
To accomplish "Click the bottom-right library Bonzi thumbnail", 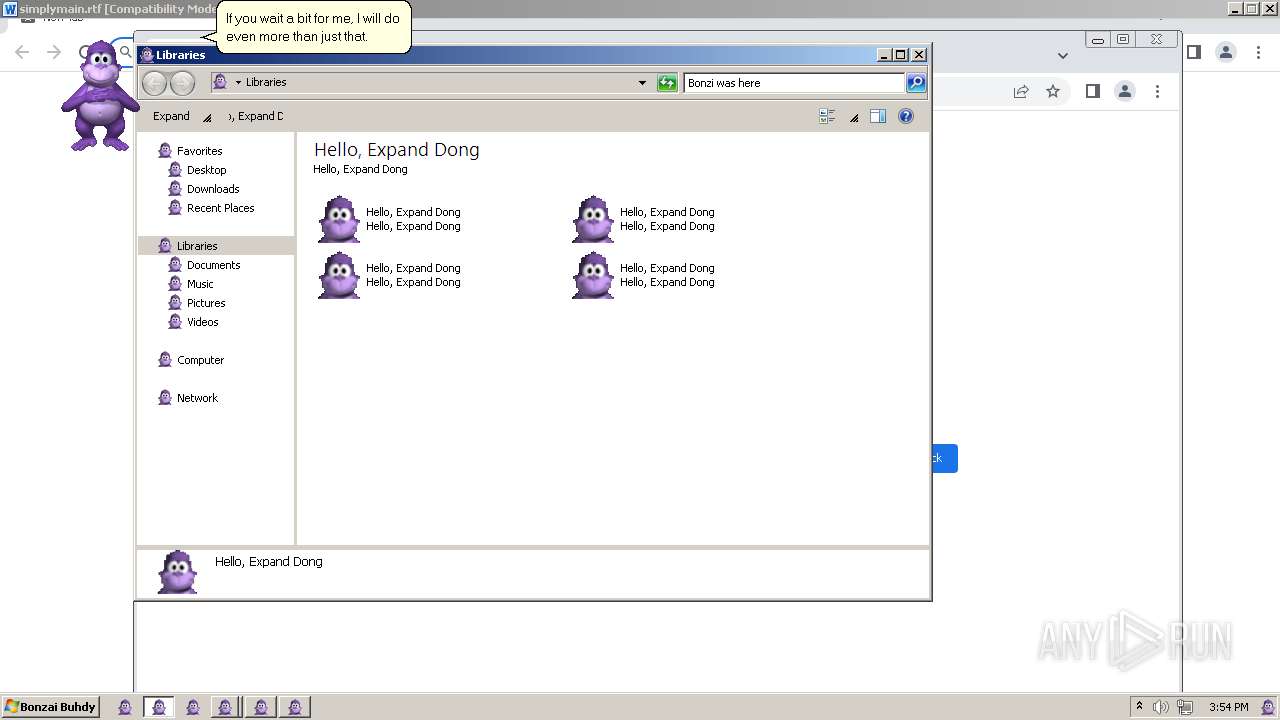I will 593,275.
